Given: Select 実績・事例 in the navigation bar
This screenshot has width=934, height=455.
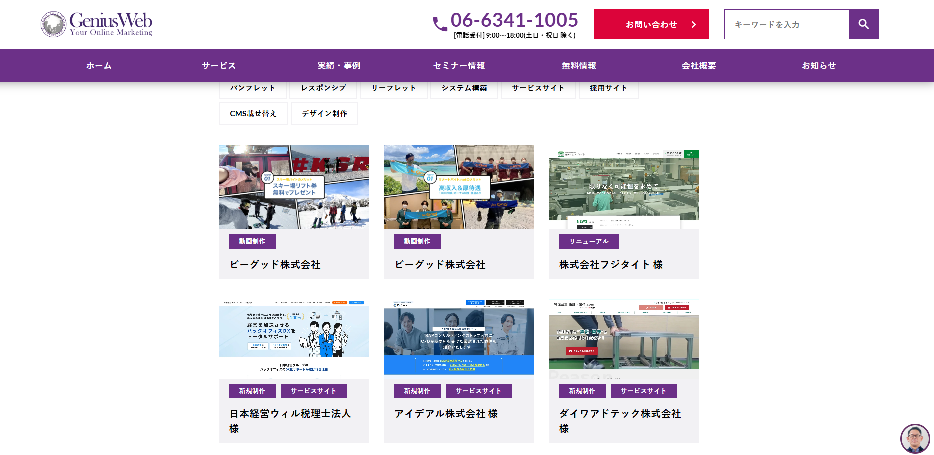Looking at the screenshot, I should tap(339, 65).
